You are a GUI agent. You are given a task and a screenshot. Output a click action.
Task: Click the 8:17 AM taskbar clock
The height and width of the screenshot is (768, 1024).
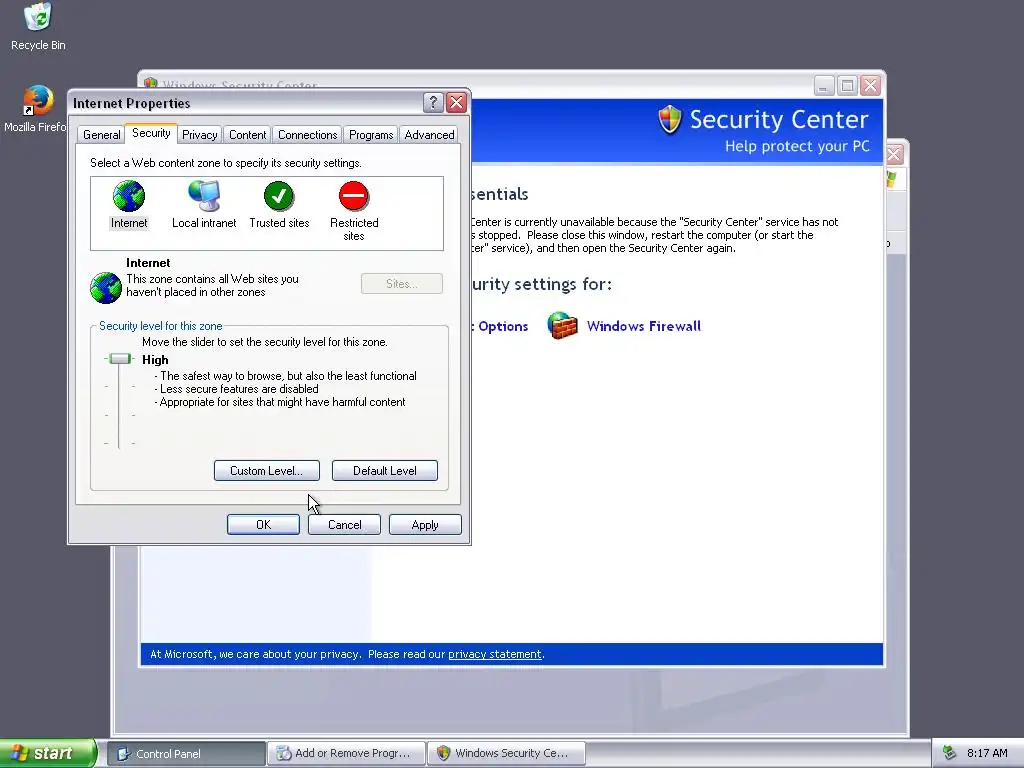click(x=987, y=753)
